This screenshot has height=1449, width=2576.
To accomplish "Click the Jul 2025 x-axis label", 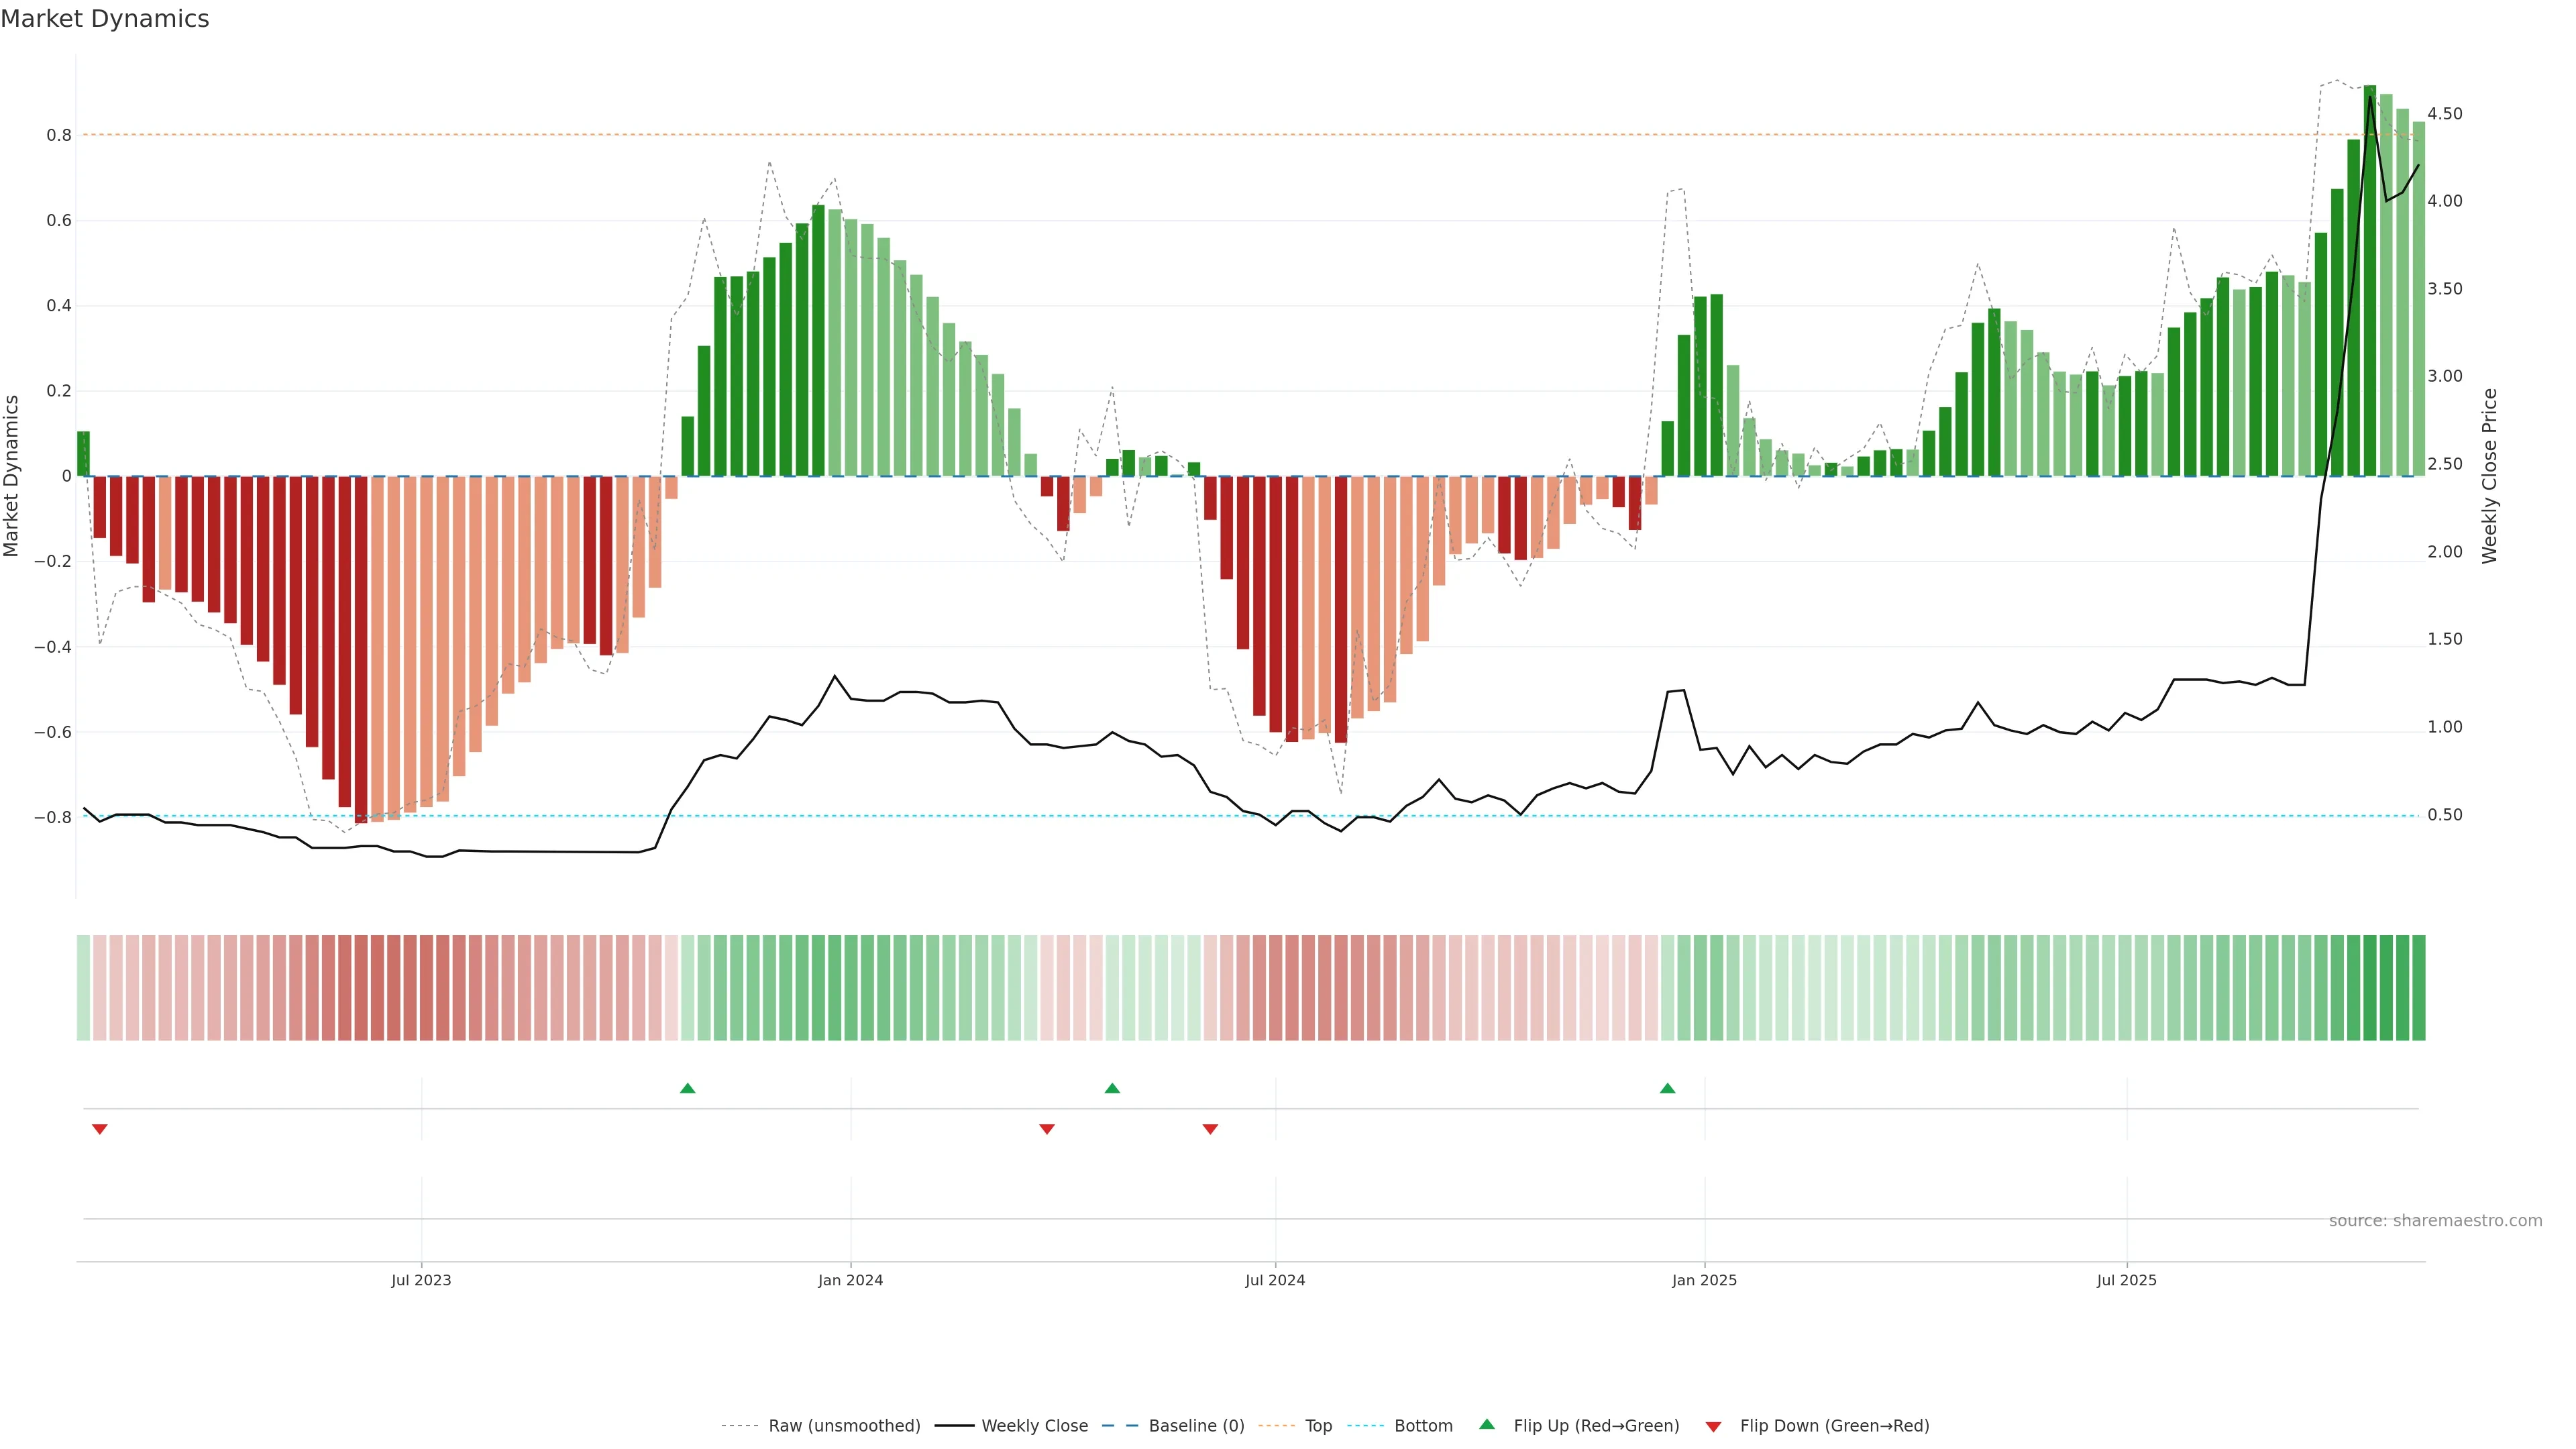I will [x=2127, y=1280].
